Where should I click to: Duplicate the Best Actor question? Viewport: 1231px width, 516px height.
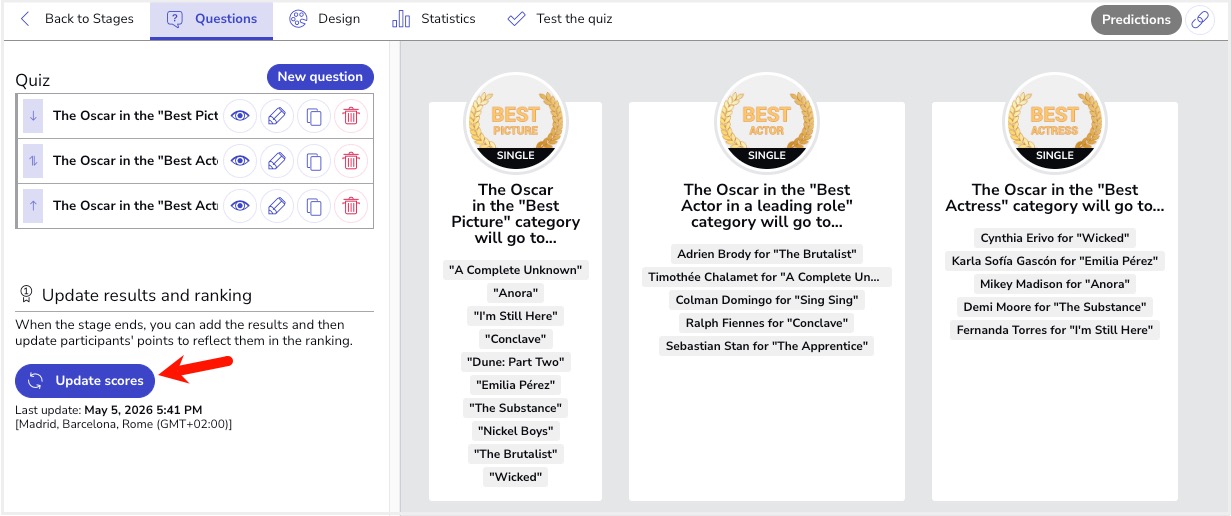click(314, 161)
